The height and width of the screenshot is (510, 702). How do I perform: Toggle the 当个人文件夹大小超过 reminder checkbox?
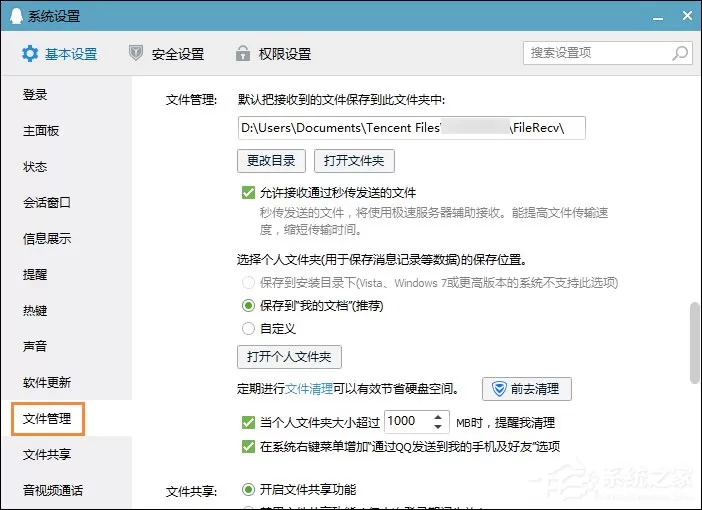pyautogui.click(x=248, y=422)
